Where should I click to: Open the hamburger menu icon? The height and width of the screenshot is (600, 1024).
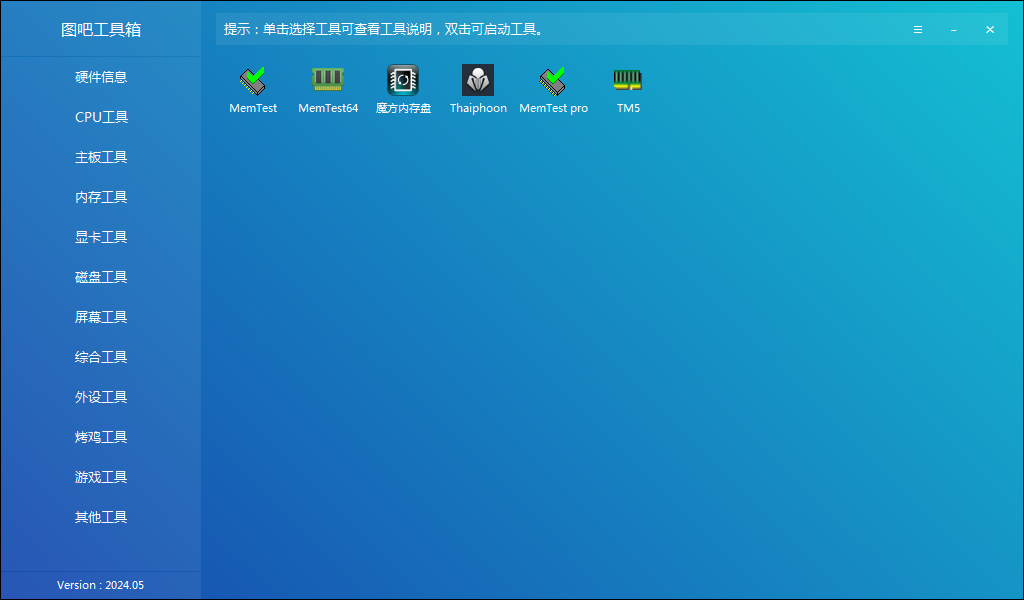[918, 29]
